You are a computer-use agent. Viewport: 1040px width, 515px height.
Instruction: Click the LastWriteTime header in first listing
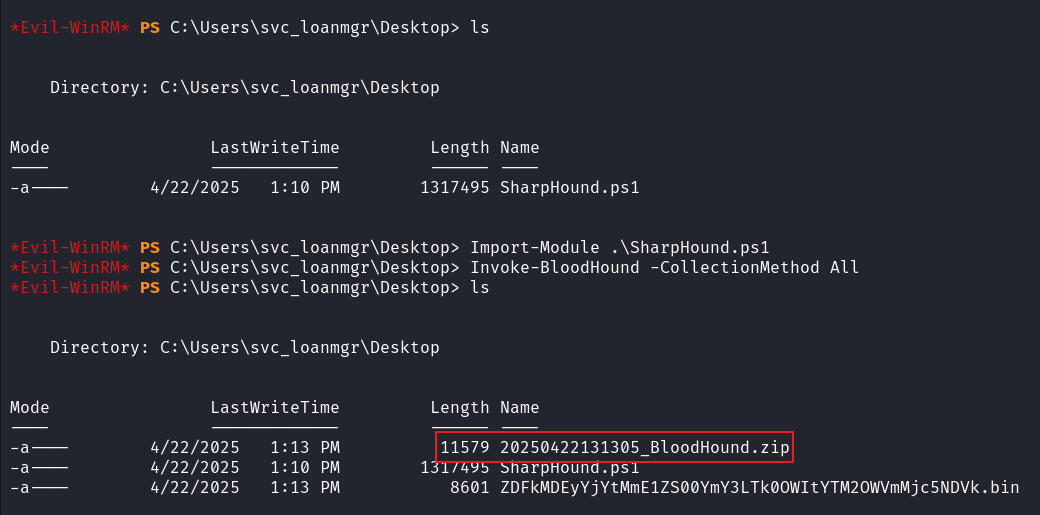pos(275,147)
